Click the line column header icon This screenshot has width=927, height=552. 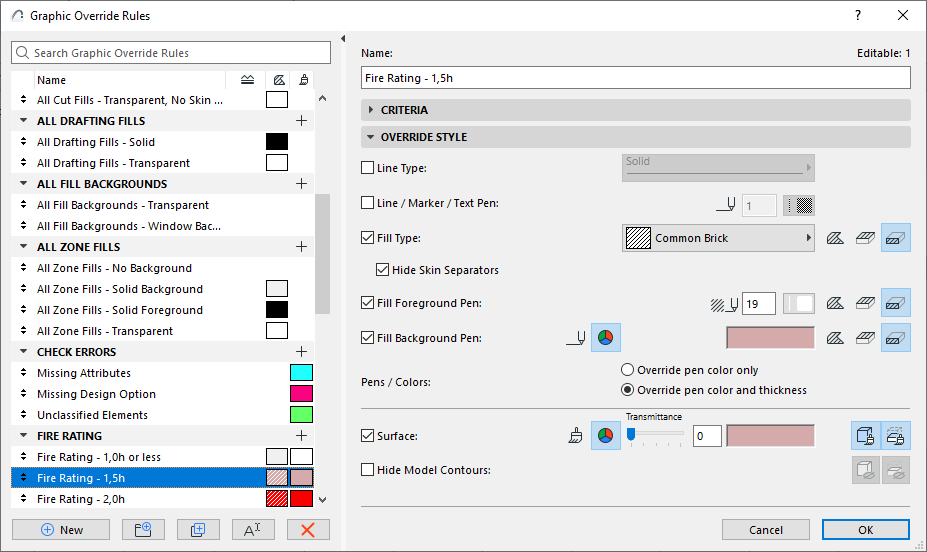point(248,80)
